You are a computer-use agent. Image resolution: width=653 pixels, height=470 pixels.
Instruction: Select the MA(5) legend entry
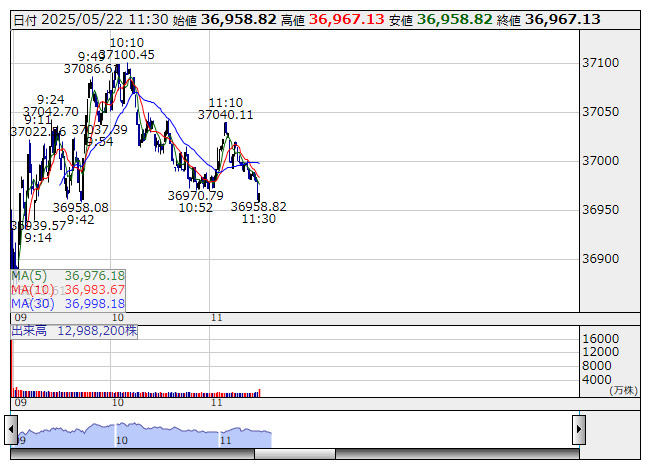click(68, 276)
